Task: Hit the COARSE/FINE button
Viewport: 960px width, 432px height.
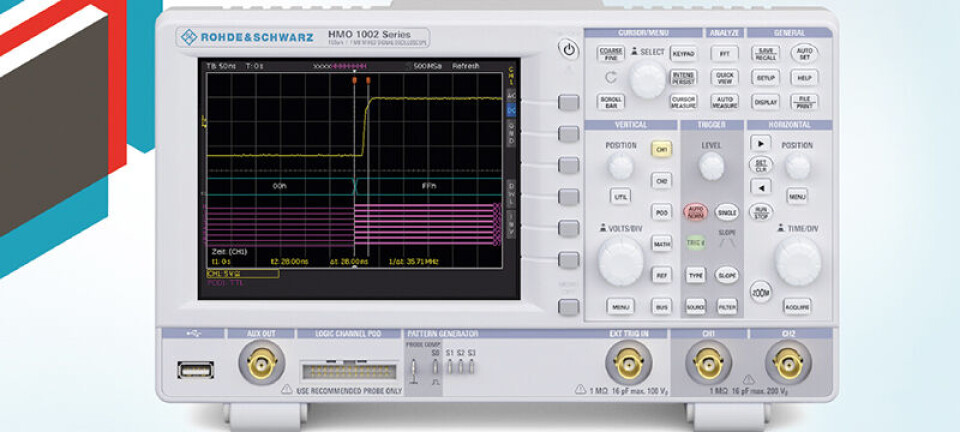Action: (610, 54)
